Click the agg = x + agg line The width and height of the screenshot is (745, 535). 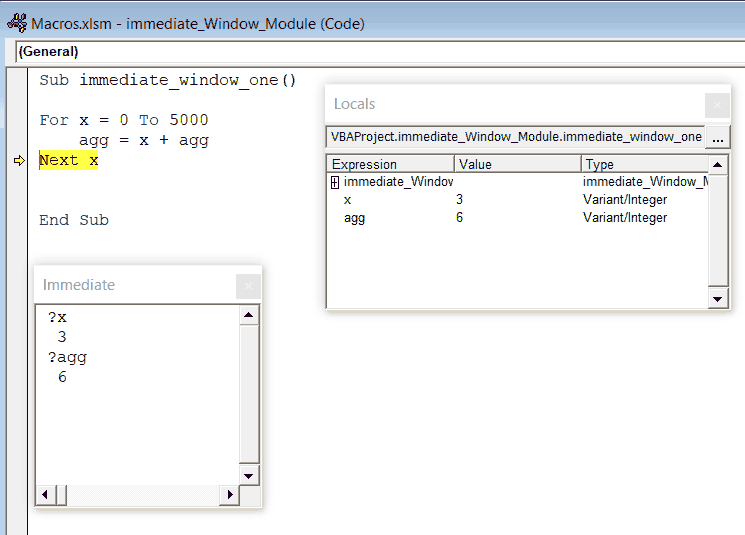tap(144, 141)
